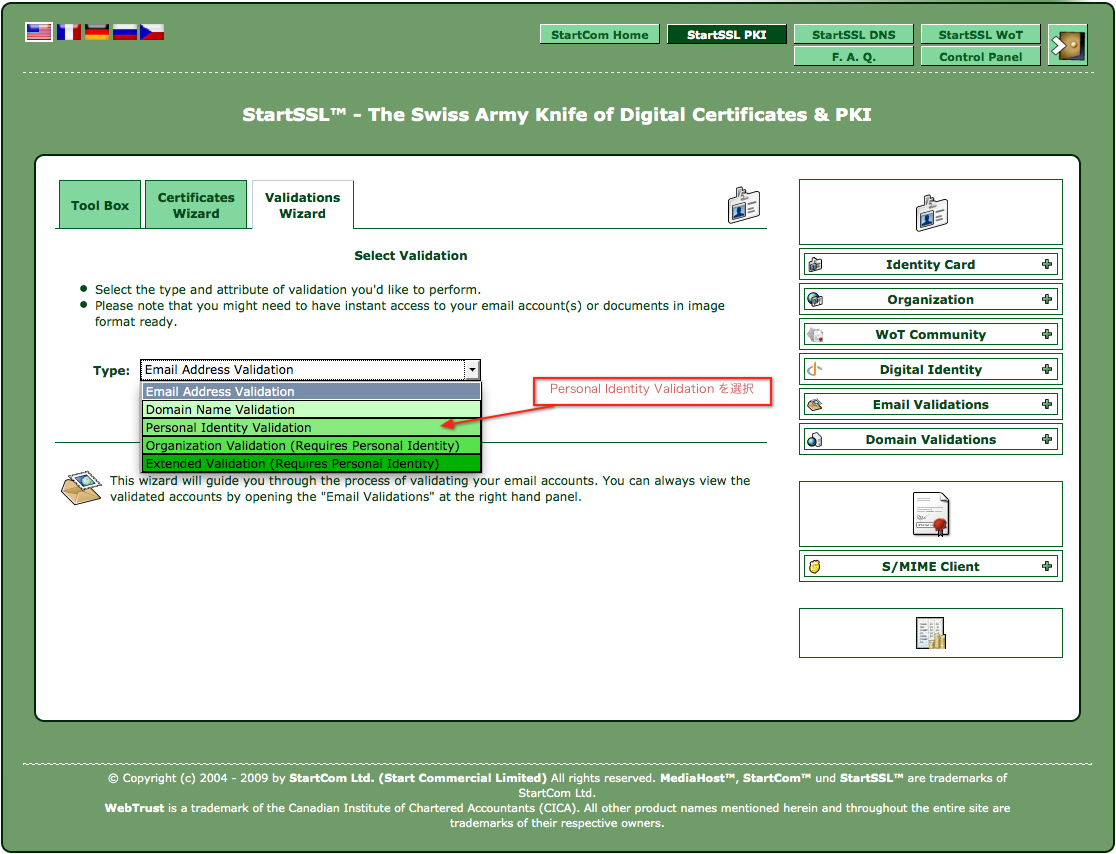Click the login door icon beside Control Panel

(x=1068, y=46)
